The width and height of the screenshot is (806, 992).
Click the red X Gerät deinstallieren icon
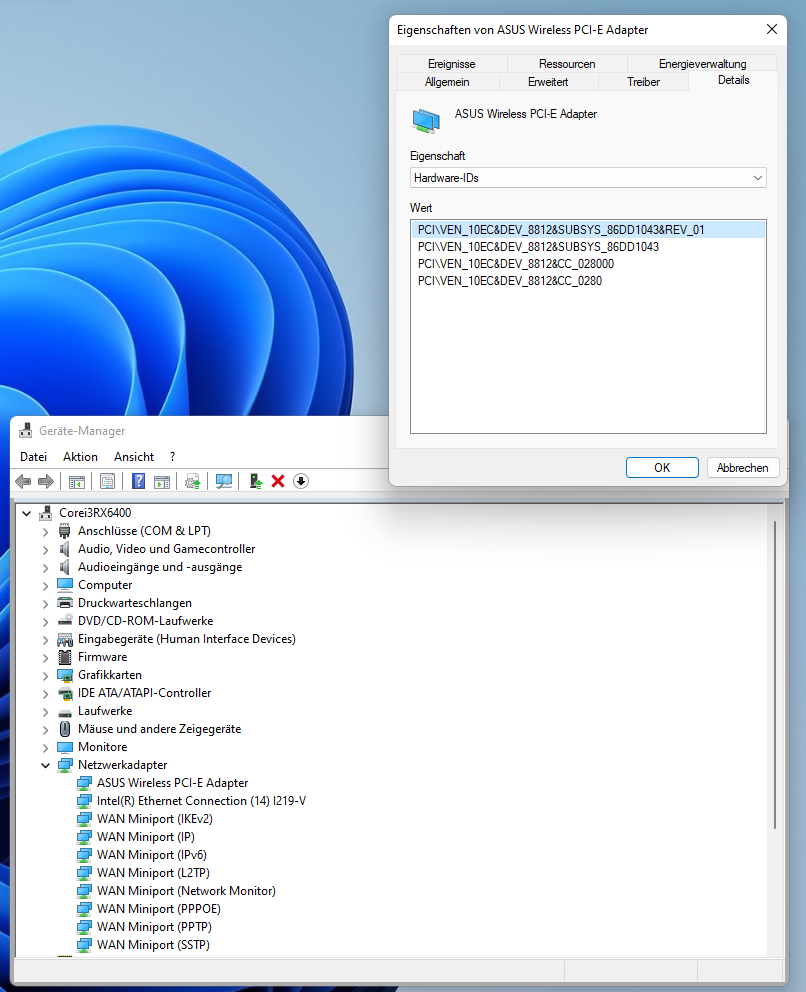click(x=279, y=481)
